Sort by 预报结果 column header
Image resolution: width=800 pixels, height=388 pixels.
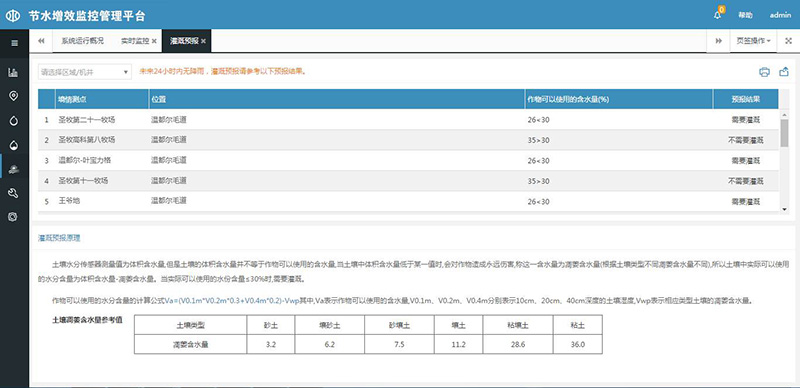click(745, 100)
